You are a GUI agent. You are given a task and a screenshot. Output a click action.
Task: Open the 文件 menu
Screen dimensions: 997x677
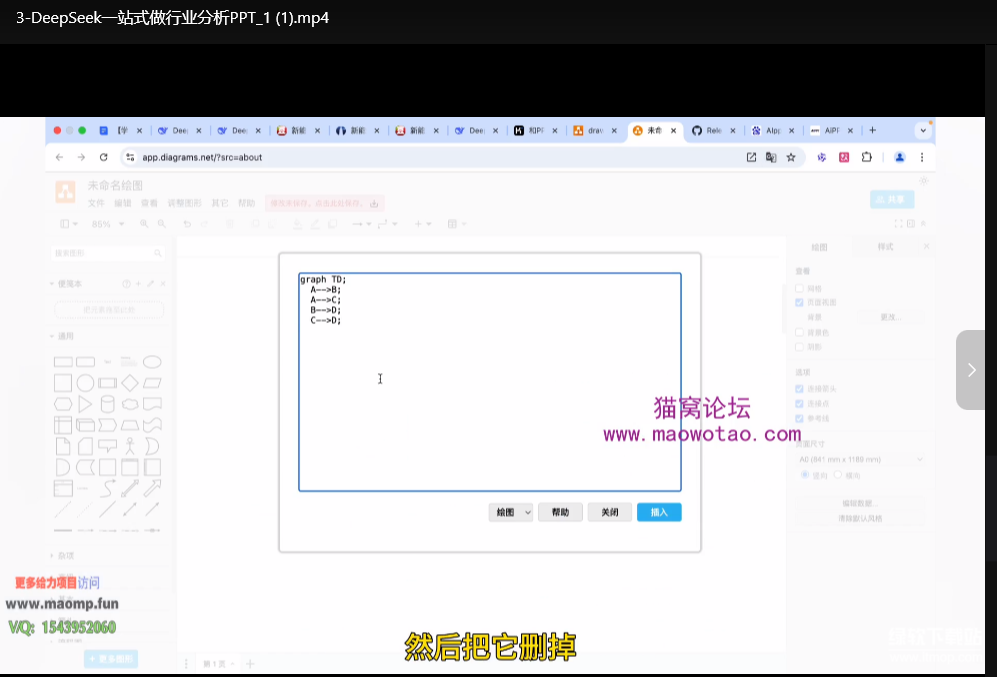click(x=96, y=203)
